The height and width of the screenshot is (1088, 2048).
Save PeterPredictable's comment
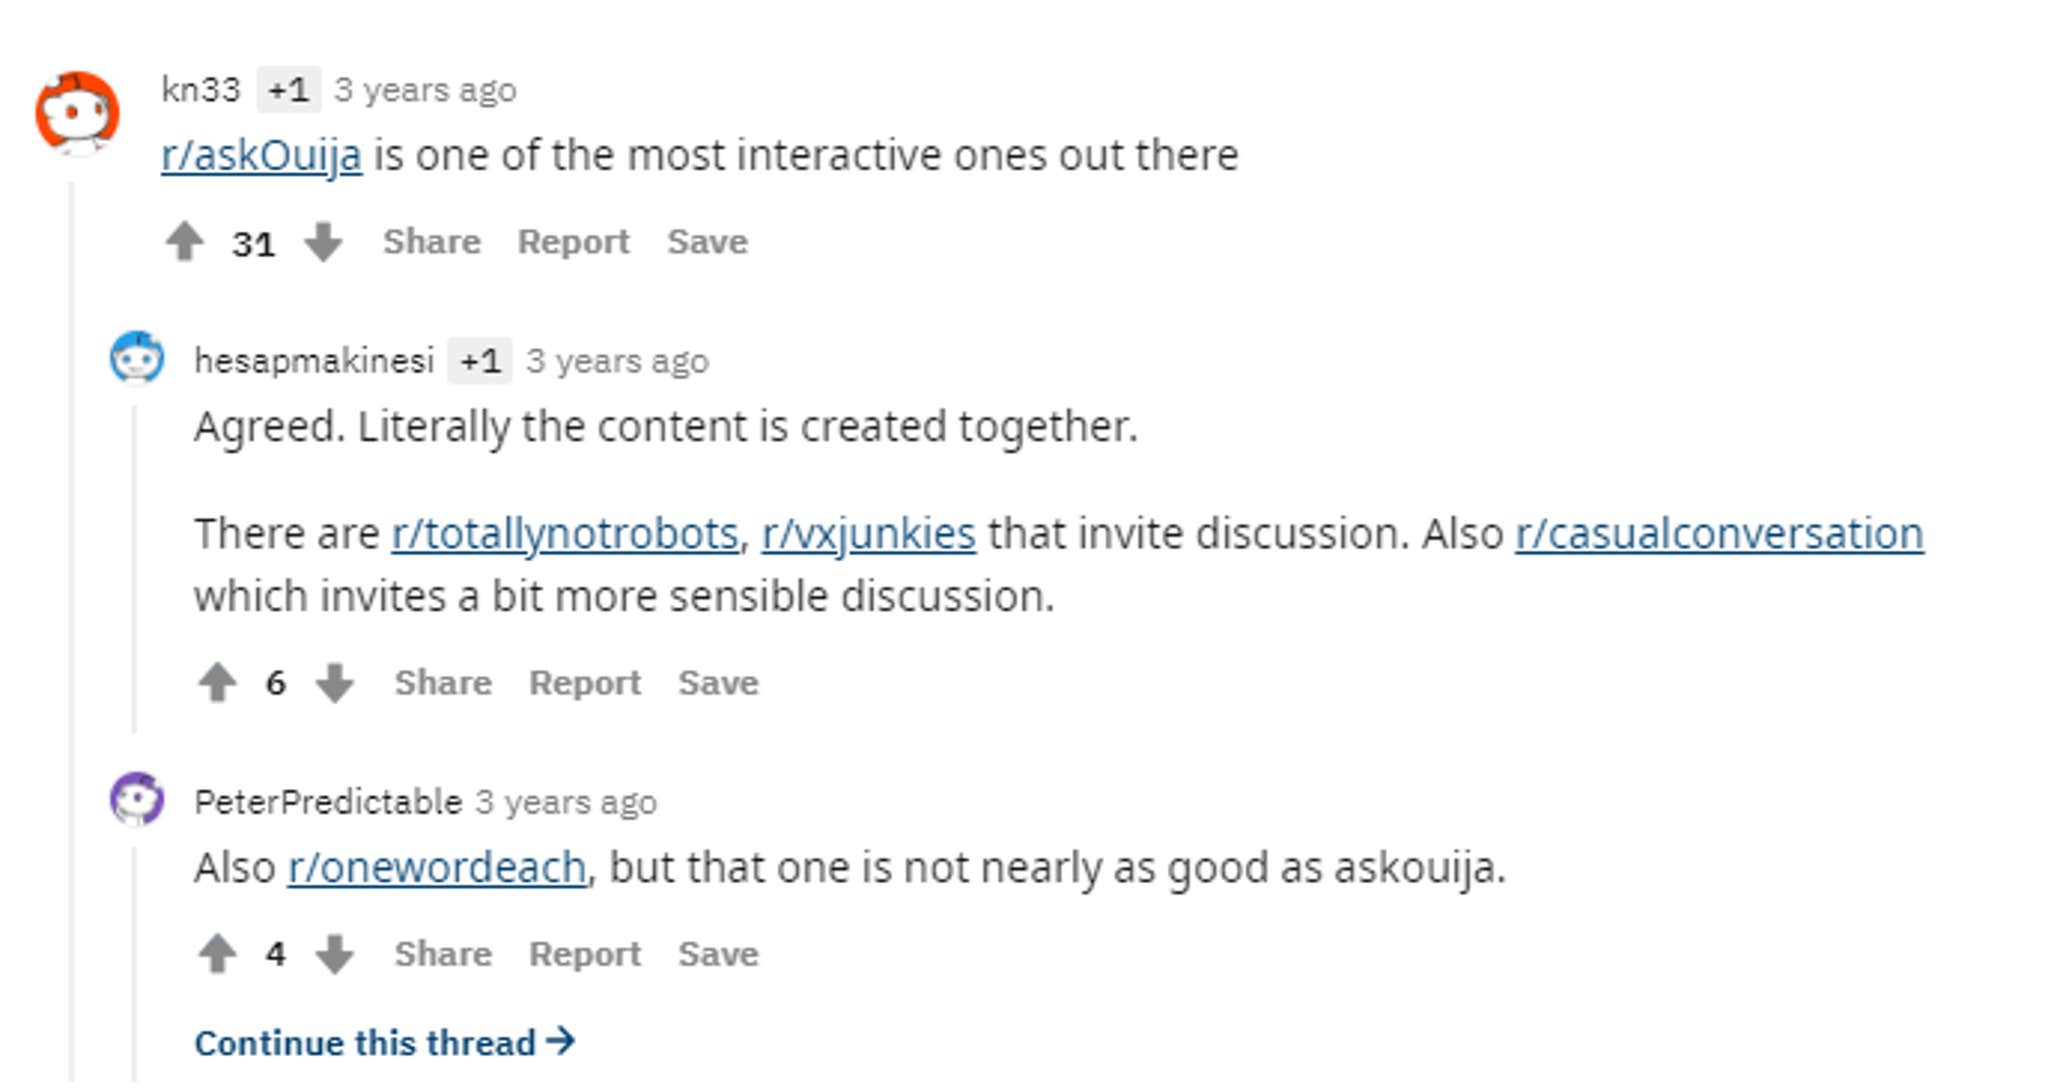pos(717,954)
